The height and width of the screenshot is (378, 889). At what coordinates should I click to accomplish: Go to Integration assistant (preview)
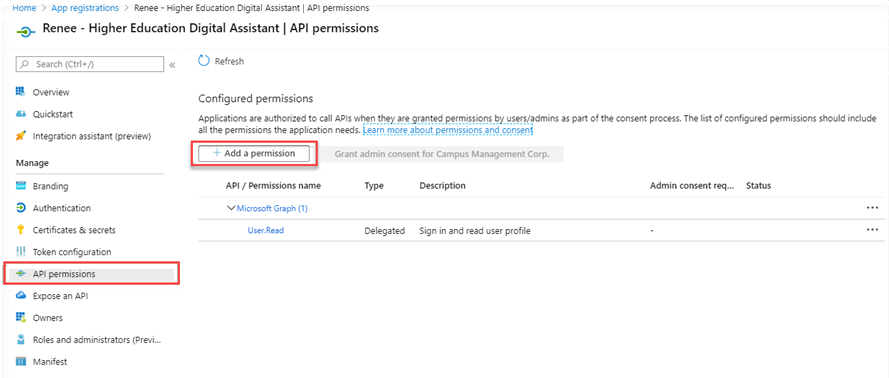[x=92, y=136]
